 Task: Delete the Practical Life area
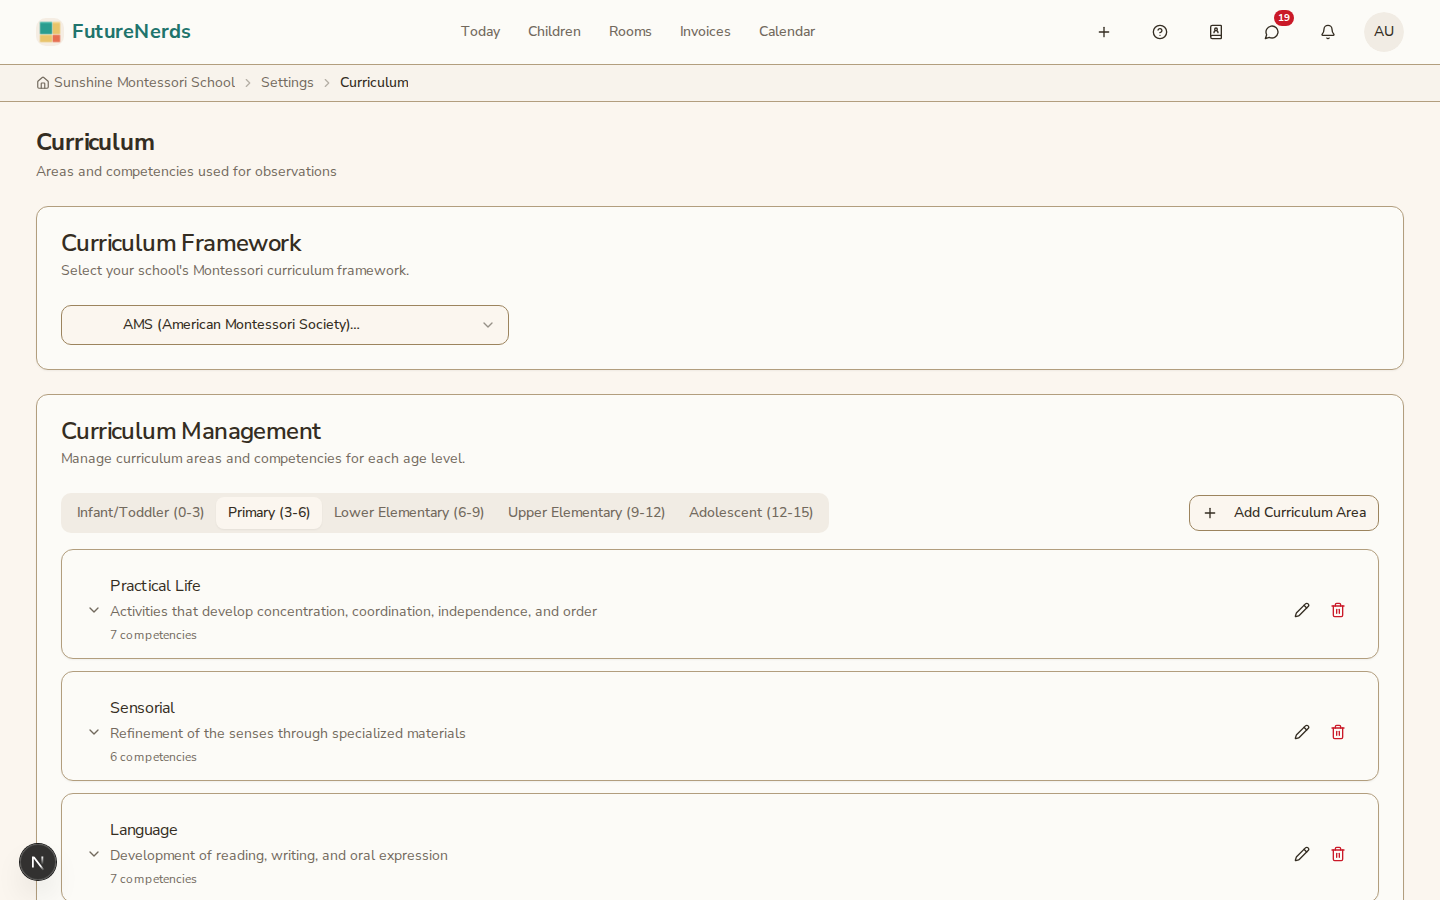click(1338, 610)
